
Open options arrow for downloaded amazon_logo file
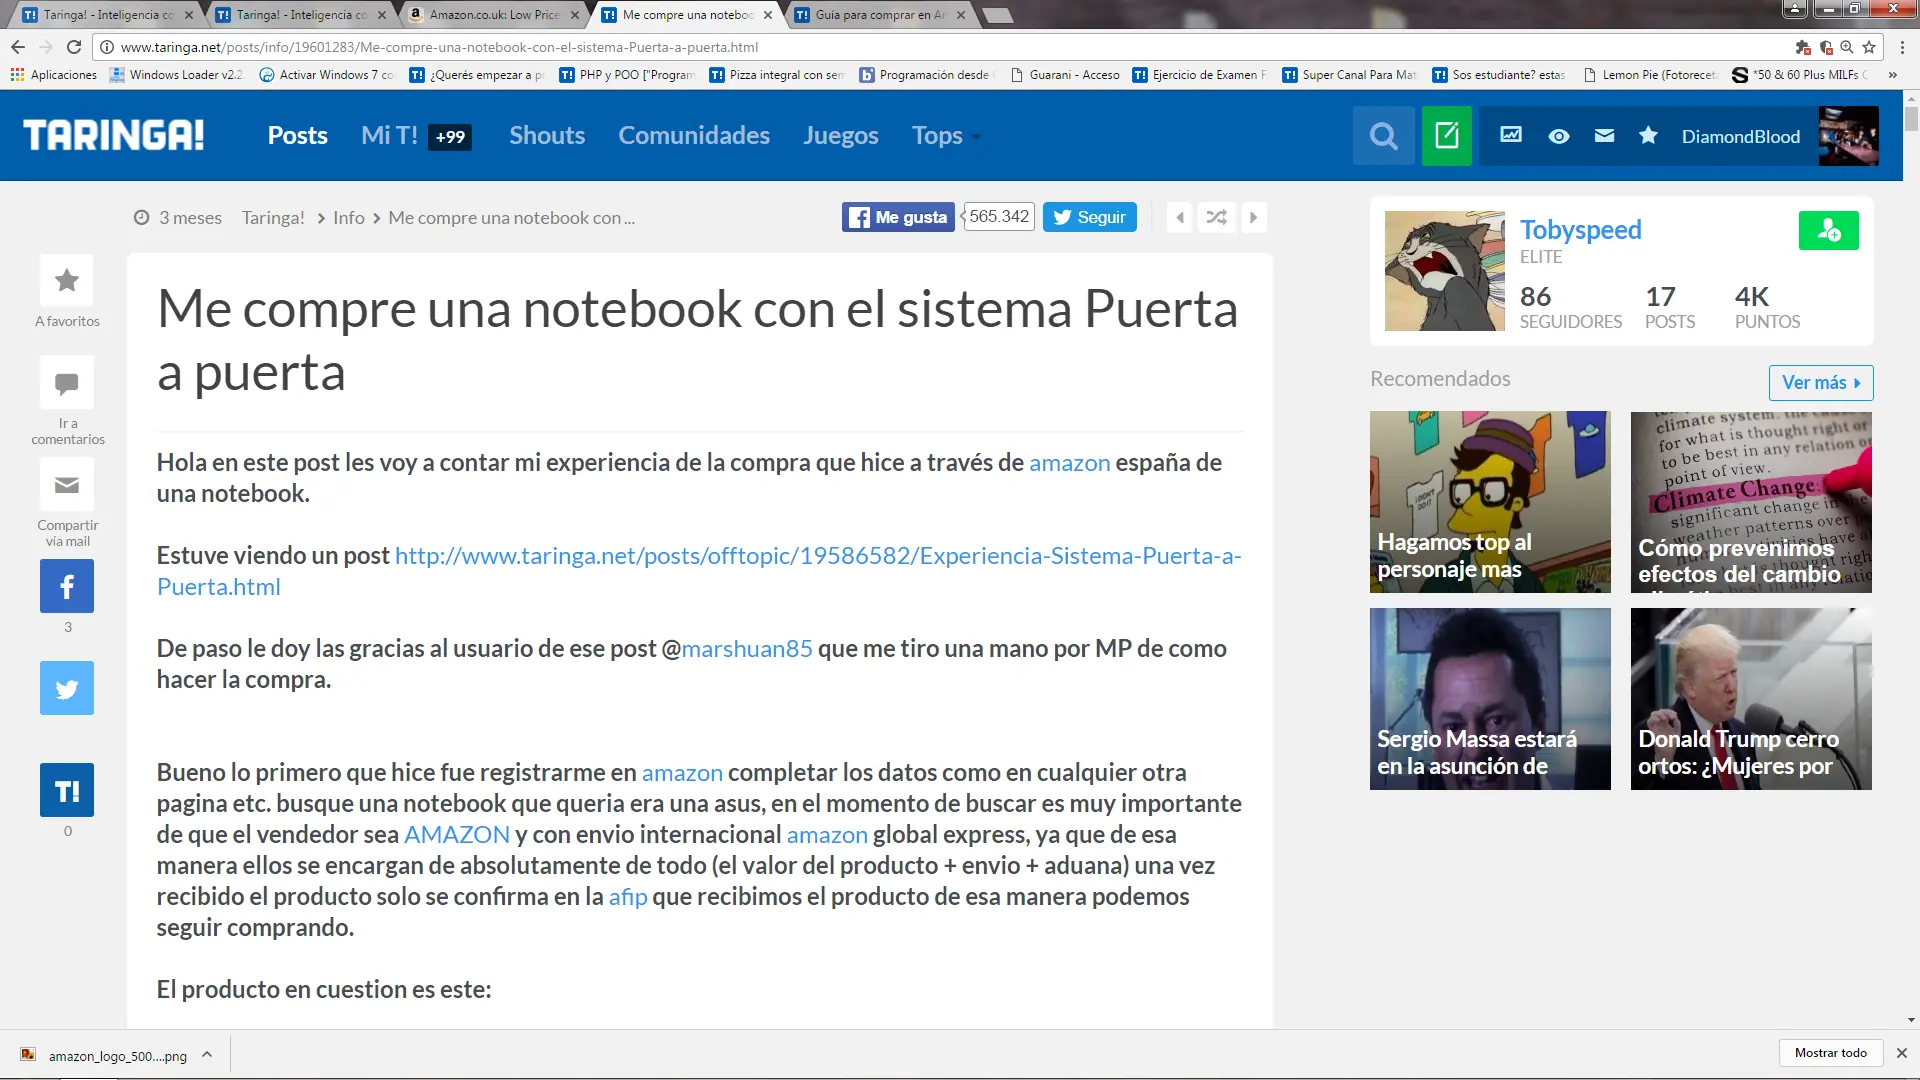pos(207,1054)
